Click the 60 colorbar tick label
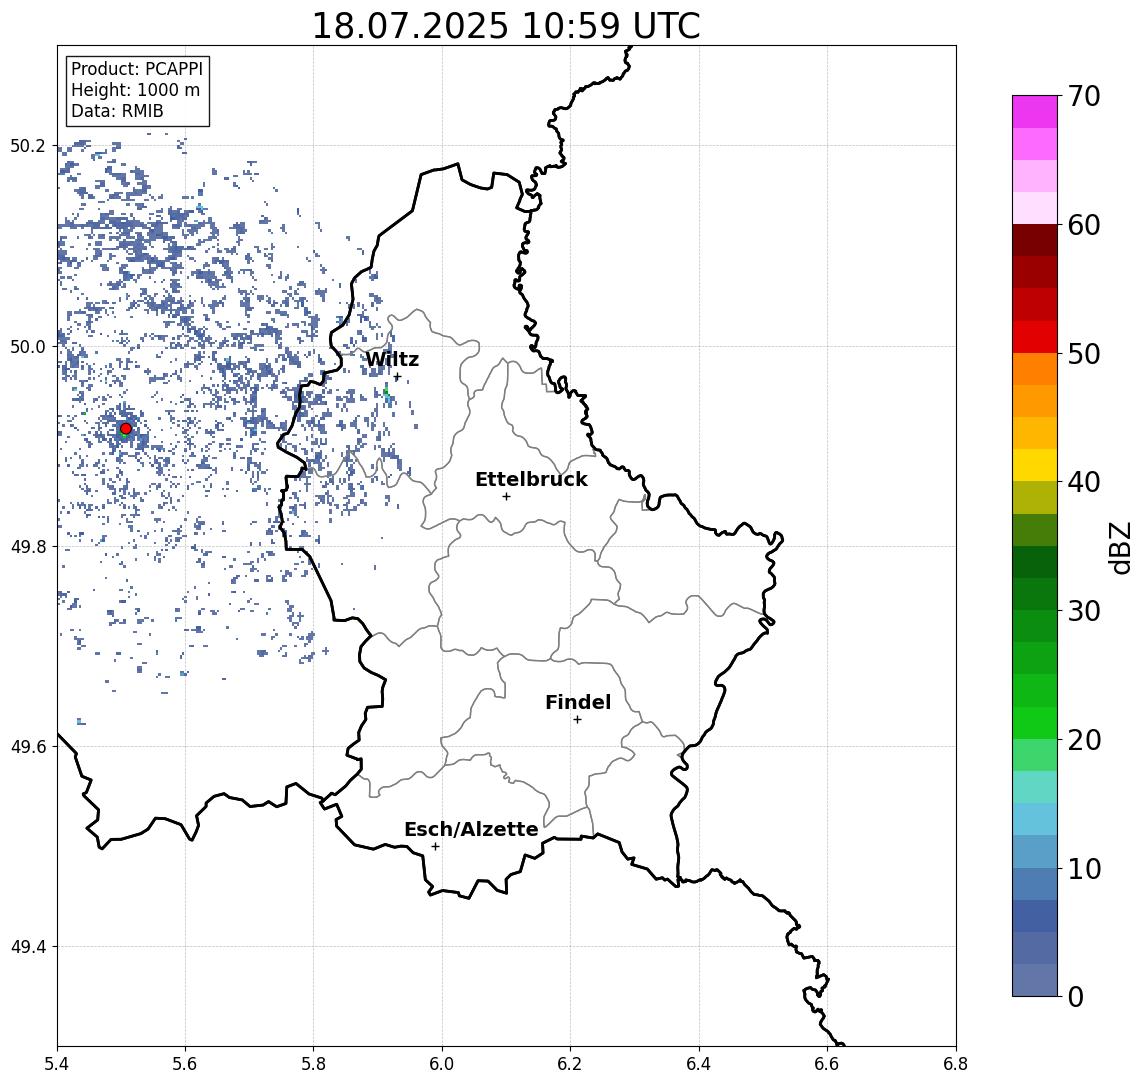Image resolution: width=1145 pixels, height=1084 pixels. click(x=1084, y=225)
